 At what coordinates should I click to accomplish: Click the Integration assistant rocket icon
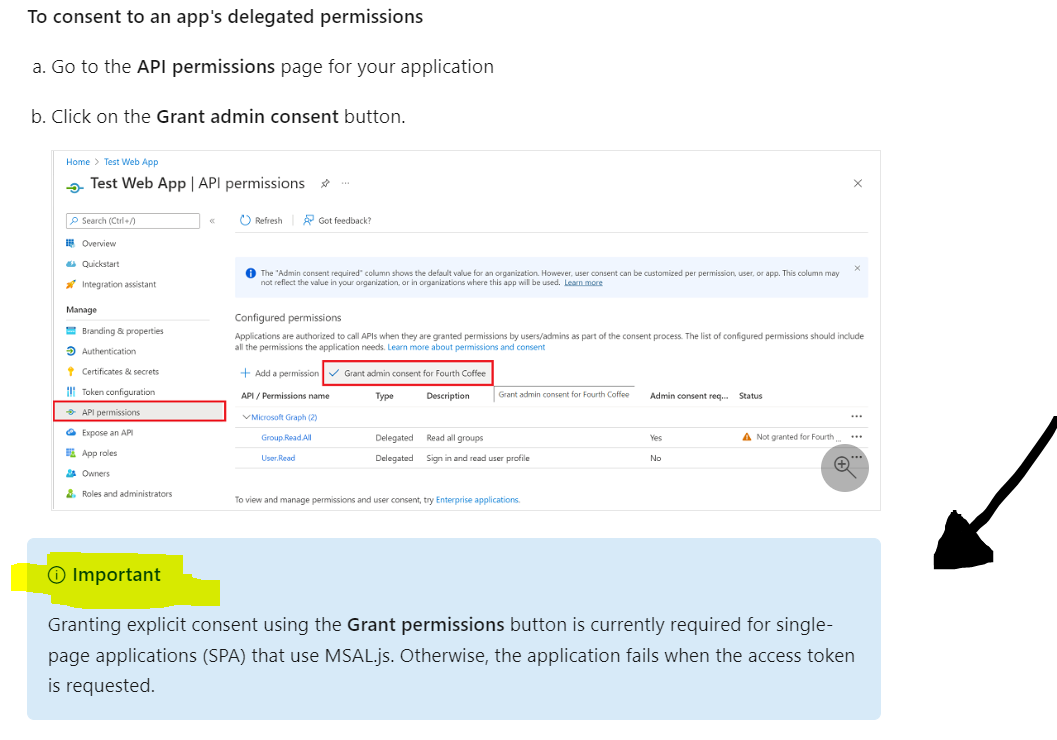[71, 284]
